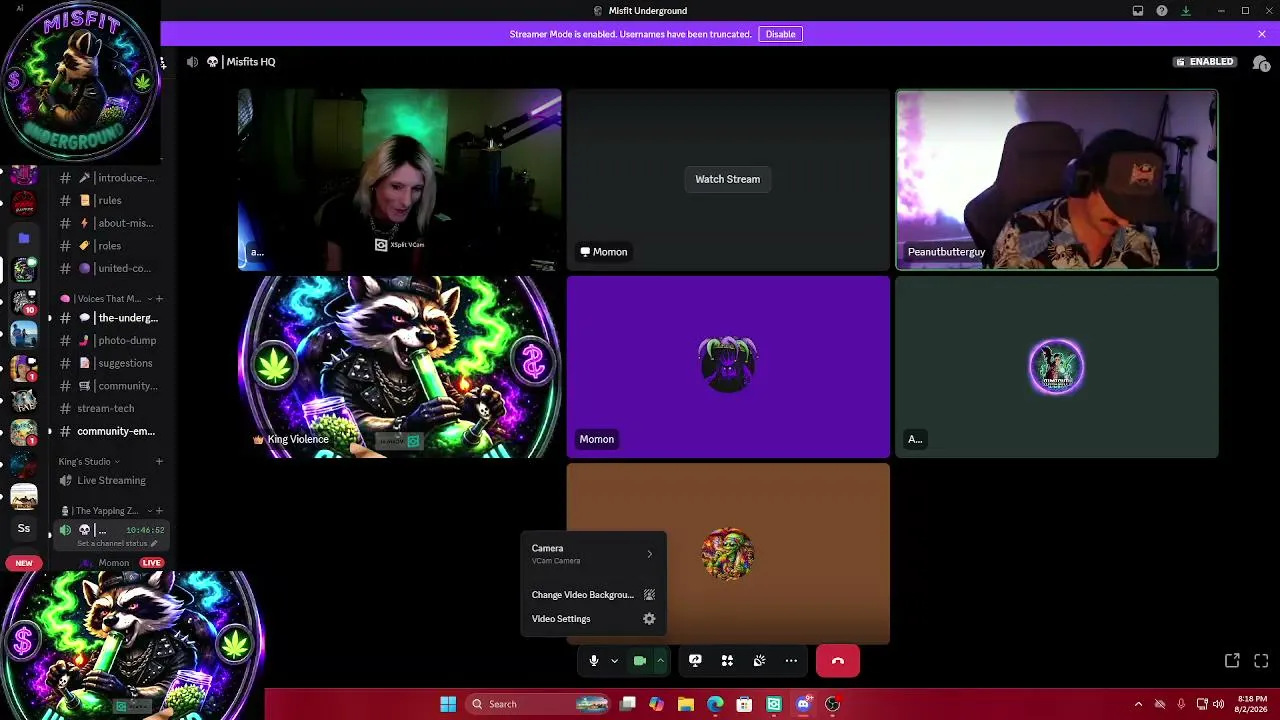The width and height of the screenshot is (1280, 720).
Task: Enter full screen call view
Action: pyautogui.click(x=1261, y=661)
